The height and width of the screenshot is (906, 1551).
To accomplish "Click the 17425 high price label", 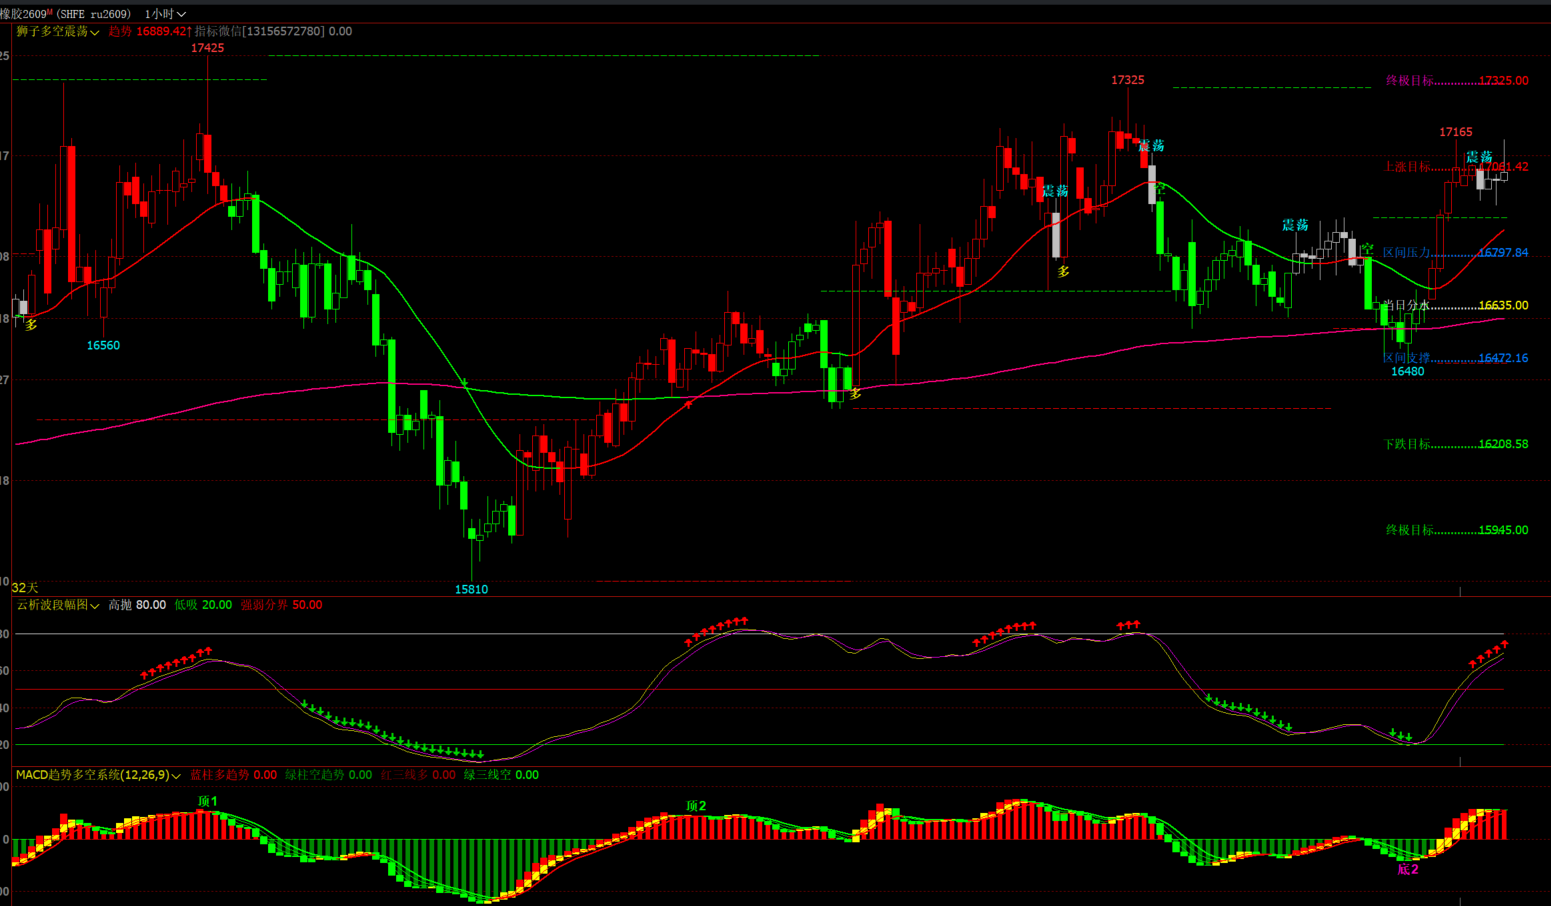I will (x=207, y=48).
